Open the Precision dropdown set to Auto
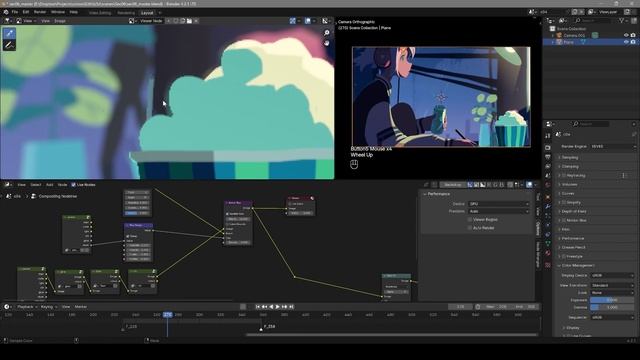The width and height of the screenshot is (640, 360). coord(498,211)
